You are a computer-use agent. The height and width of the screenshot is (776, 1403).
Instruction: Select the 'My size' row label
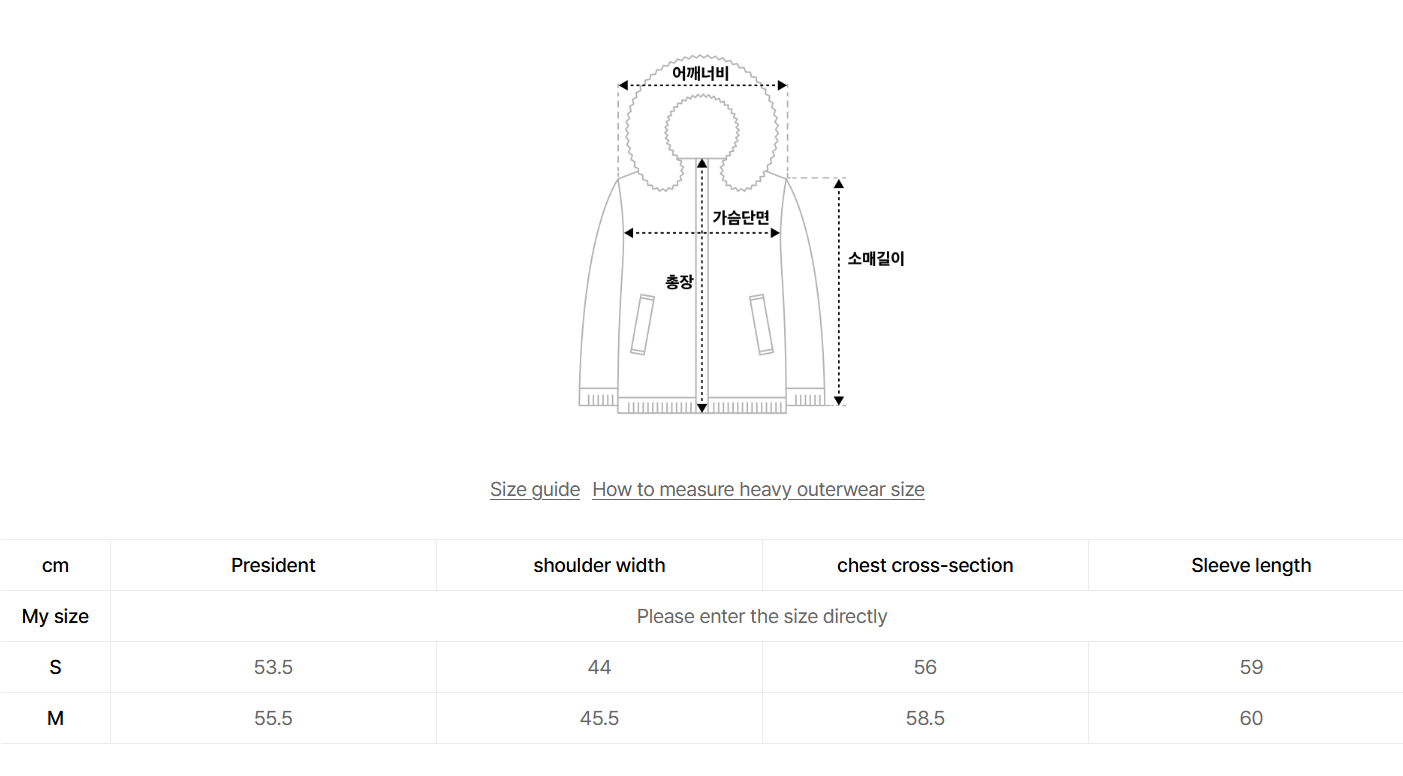pos(55,616)
